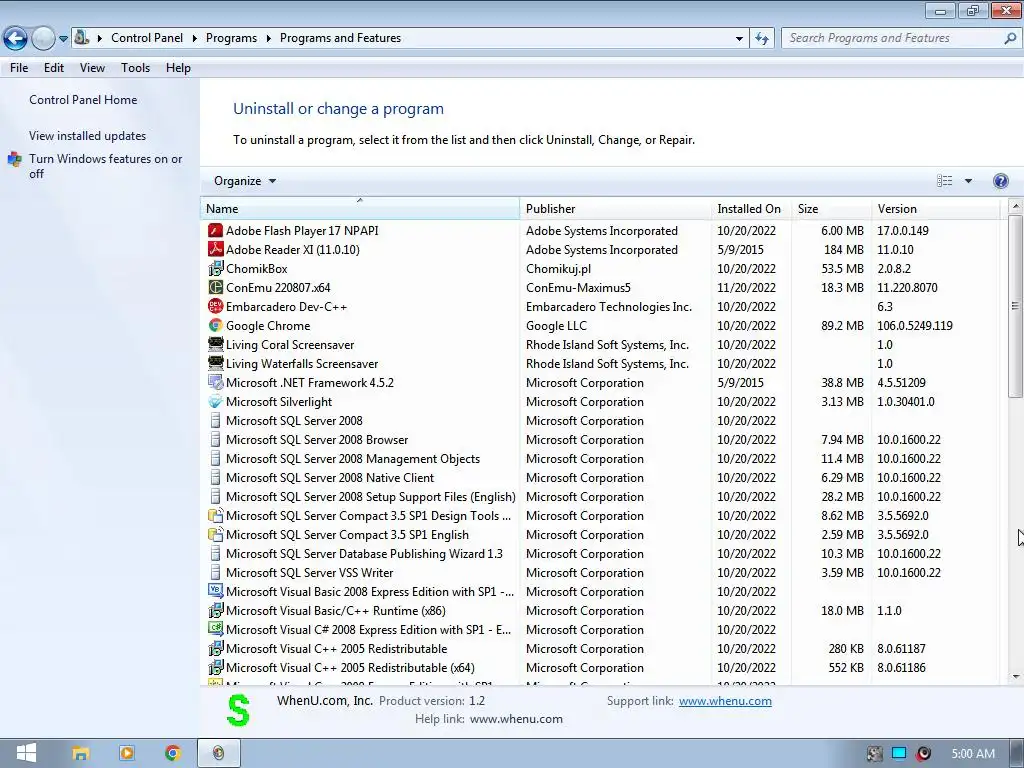Click the green S WhenU program icon
Image resolution: width=1024 pixels, height=768 pixels.
click(x=238, y=711)
